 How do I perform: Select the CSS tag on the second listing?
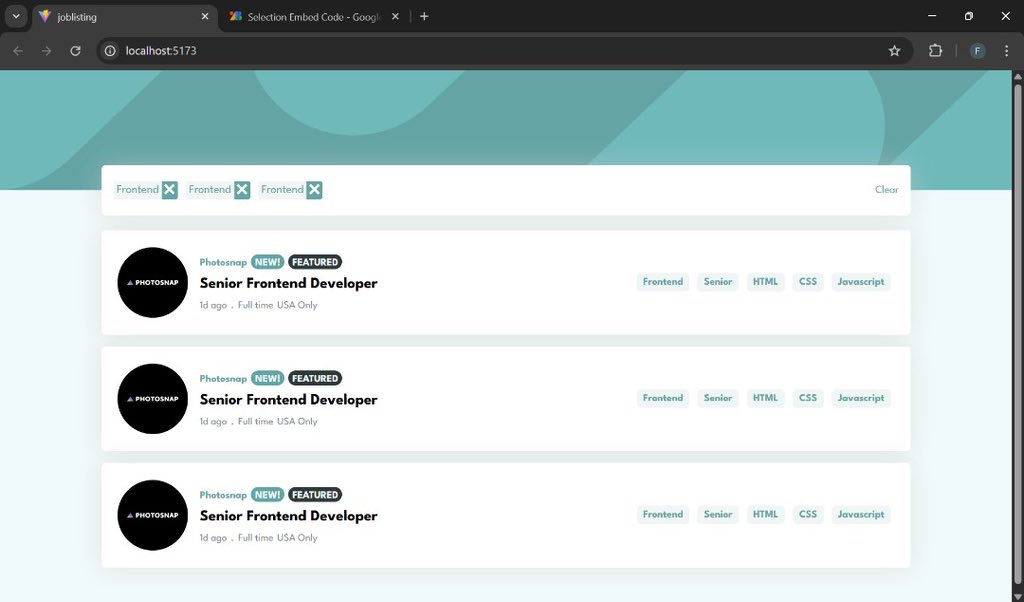coord(807,397)
